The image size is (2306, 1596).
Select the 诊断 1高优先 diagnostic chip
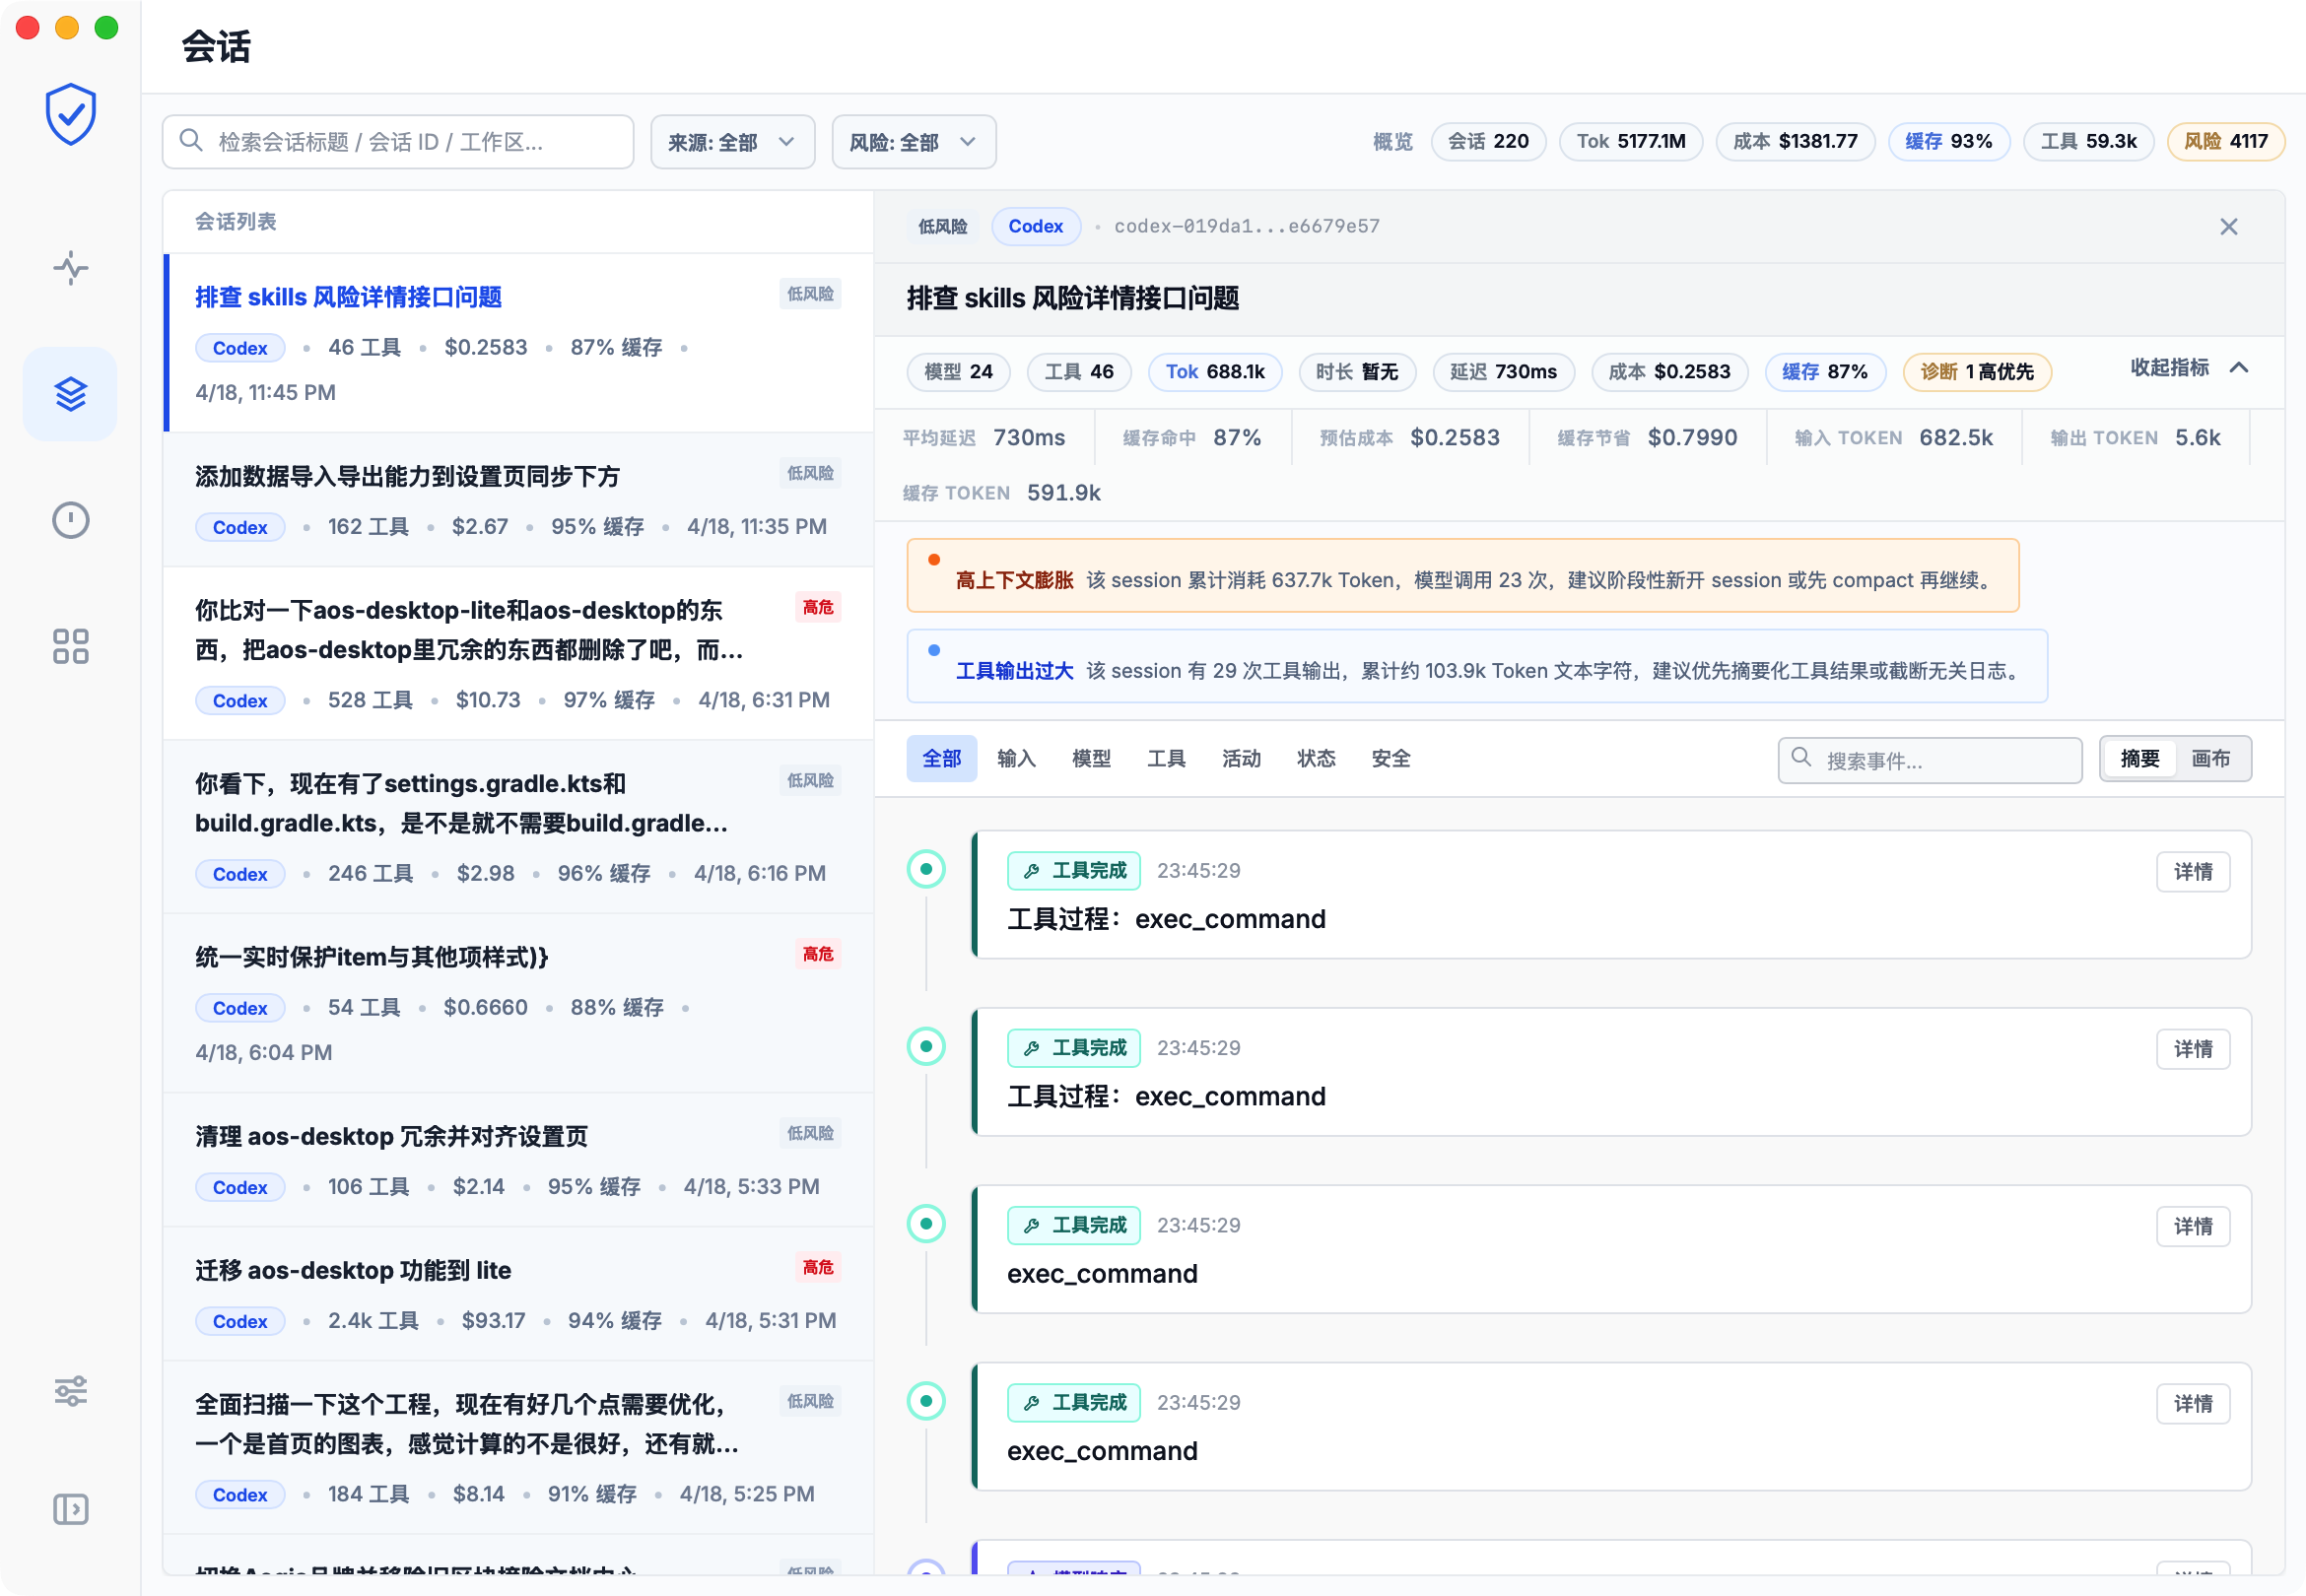click(1976, 372)
